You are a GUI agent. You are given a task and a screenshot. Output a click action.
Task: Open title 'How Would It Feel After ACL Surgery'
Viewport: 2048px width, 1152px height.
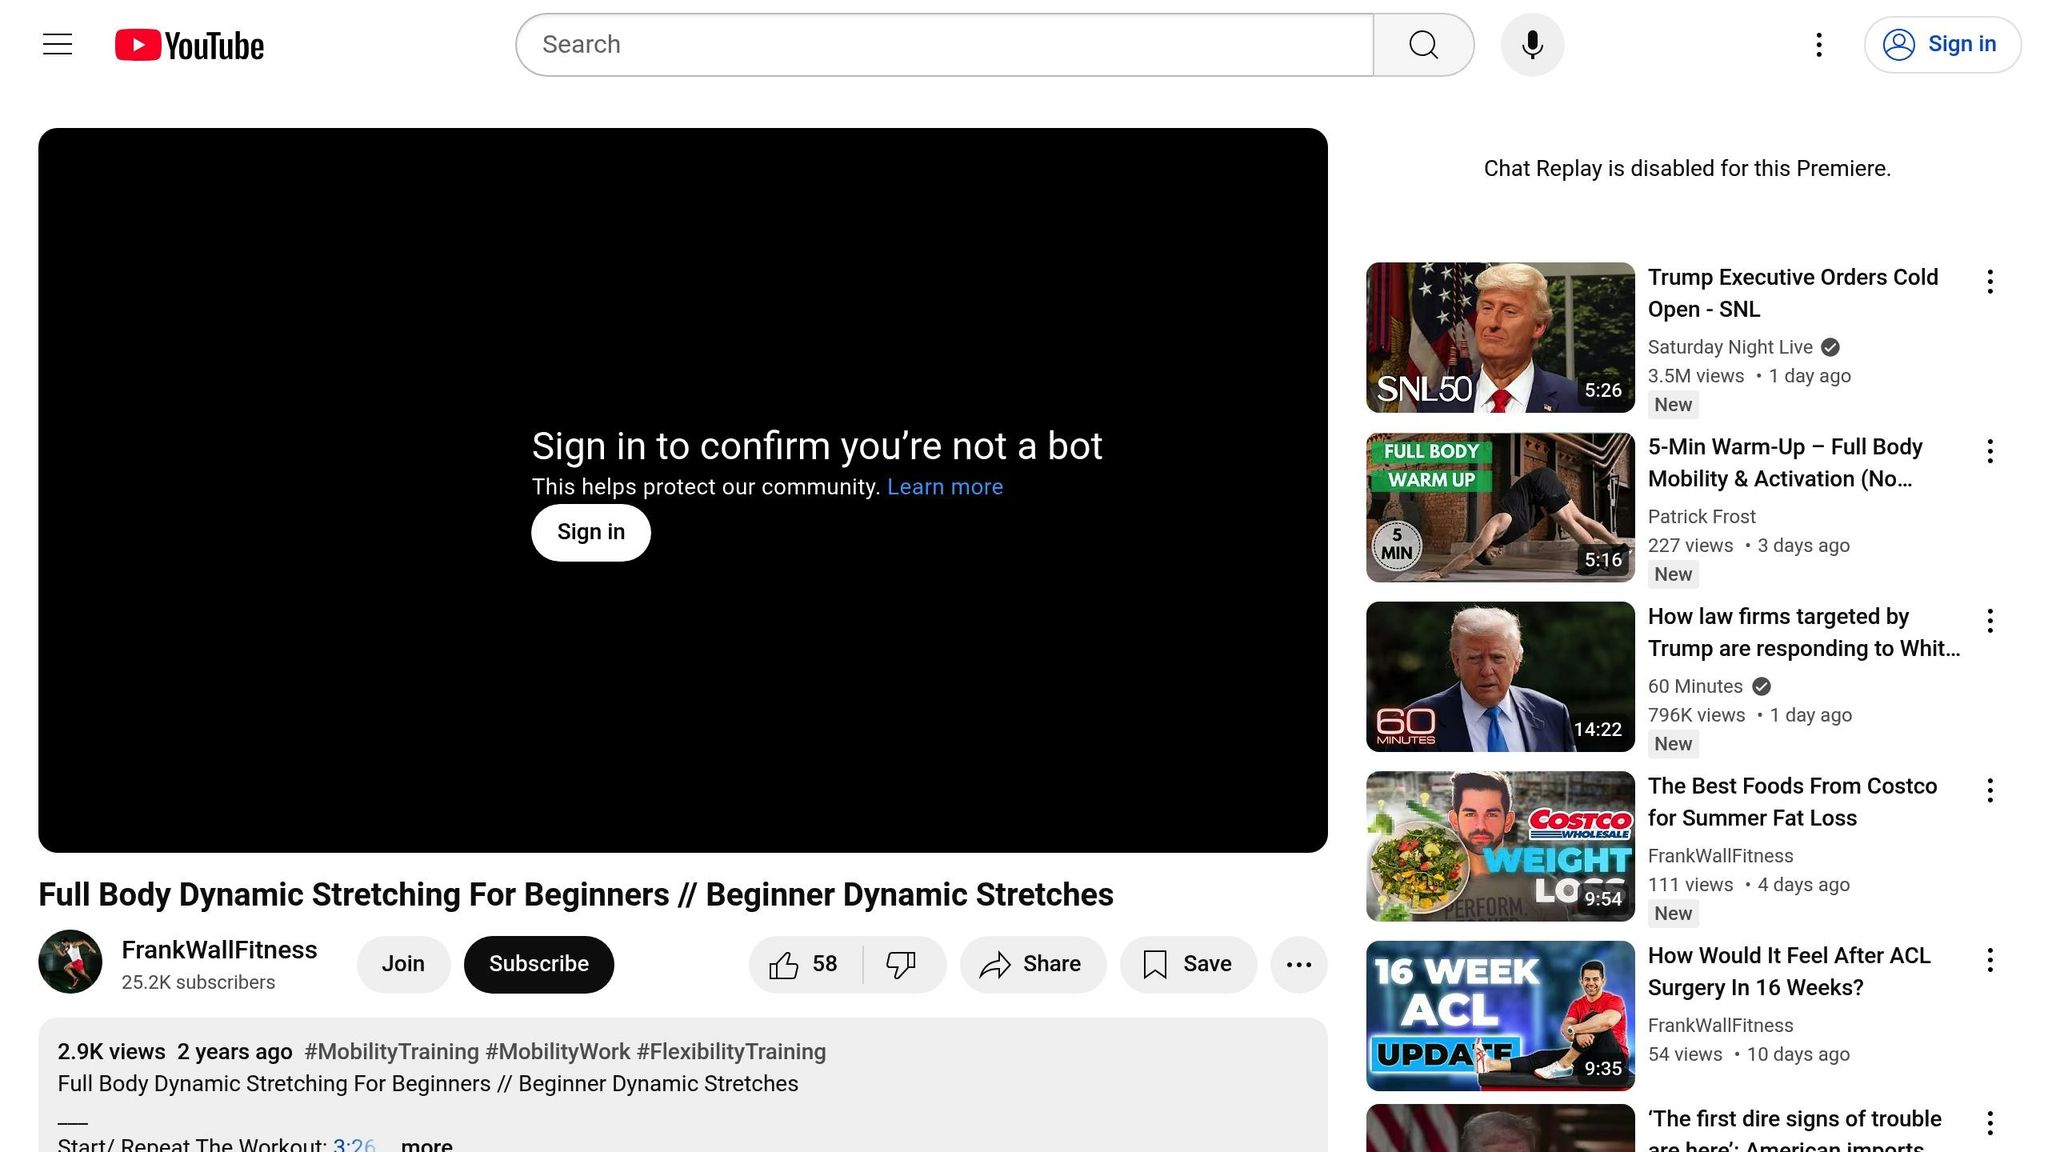tap(1789, 971)
